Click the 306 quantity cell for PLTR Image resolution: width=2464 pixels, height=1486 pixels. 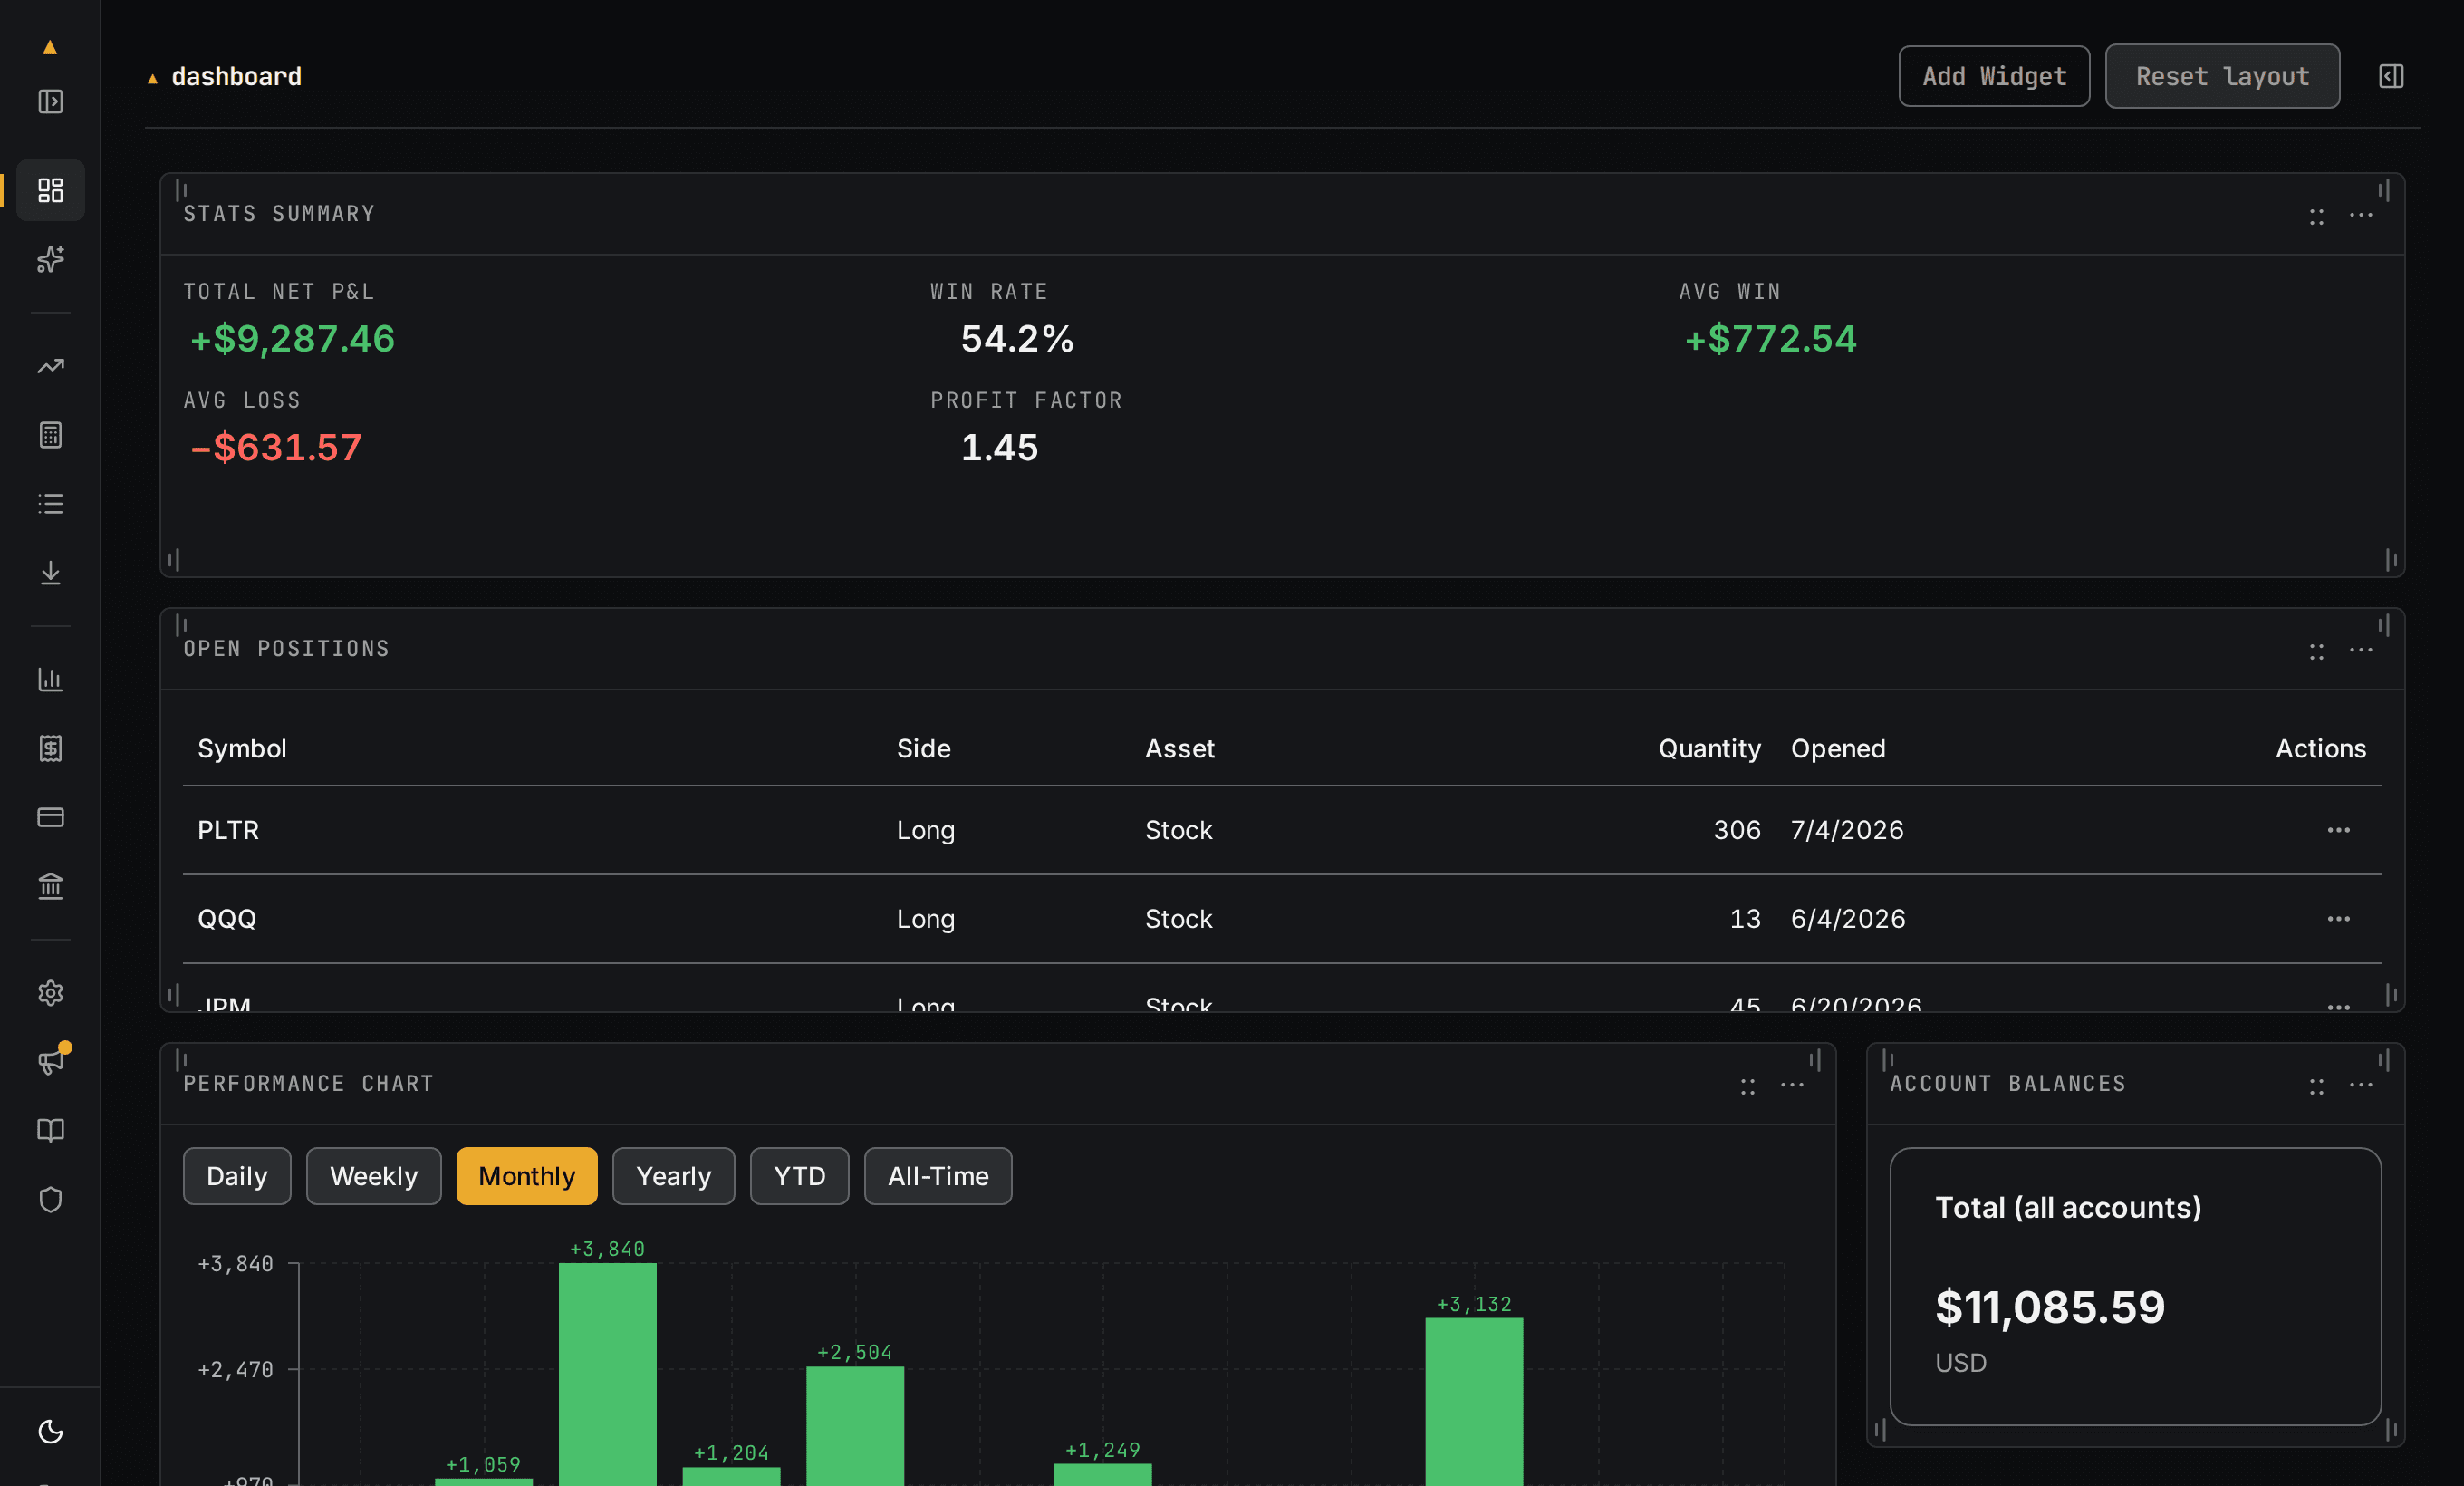1737,830
